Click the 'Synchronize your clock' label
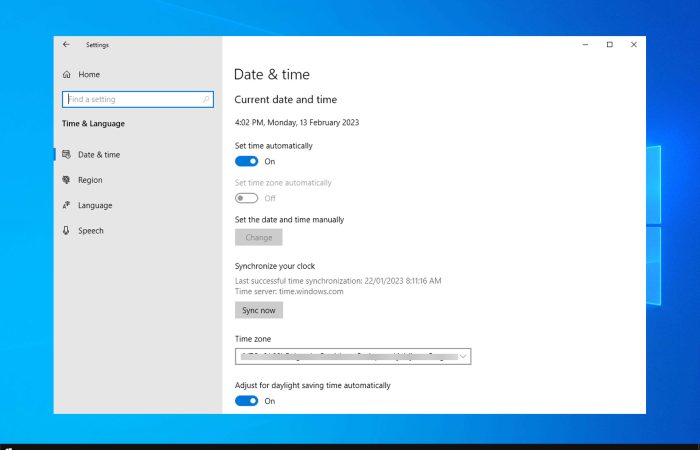The height and width of the screenshot is (450, 700). [x=275, y=266]
